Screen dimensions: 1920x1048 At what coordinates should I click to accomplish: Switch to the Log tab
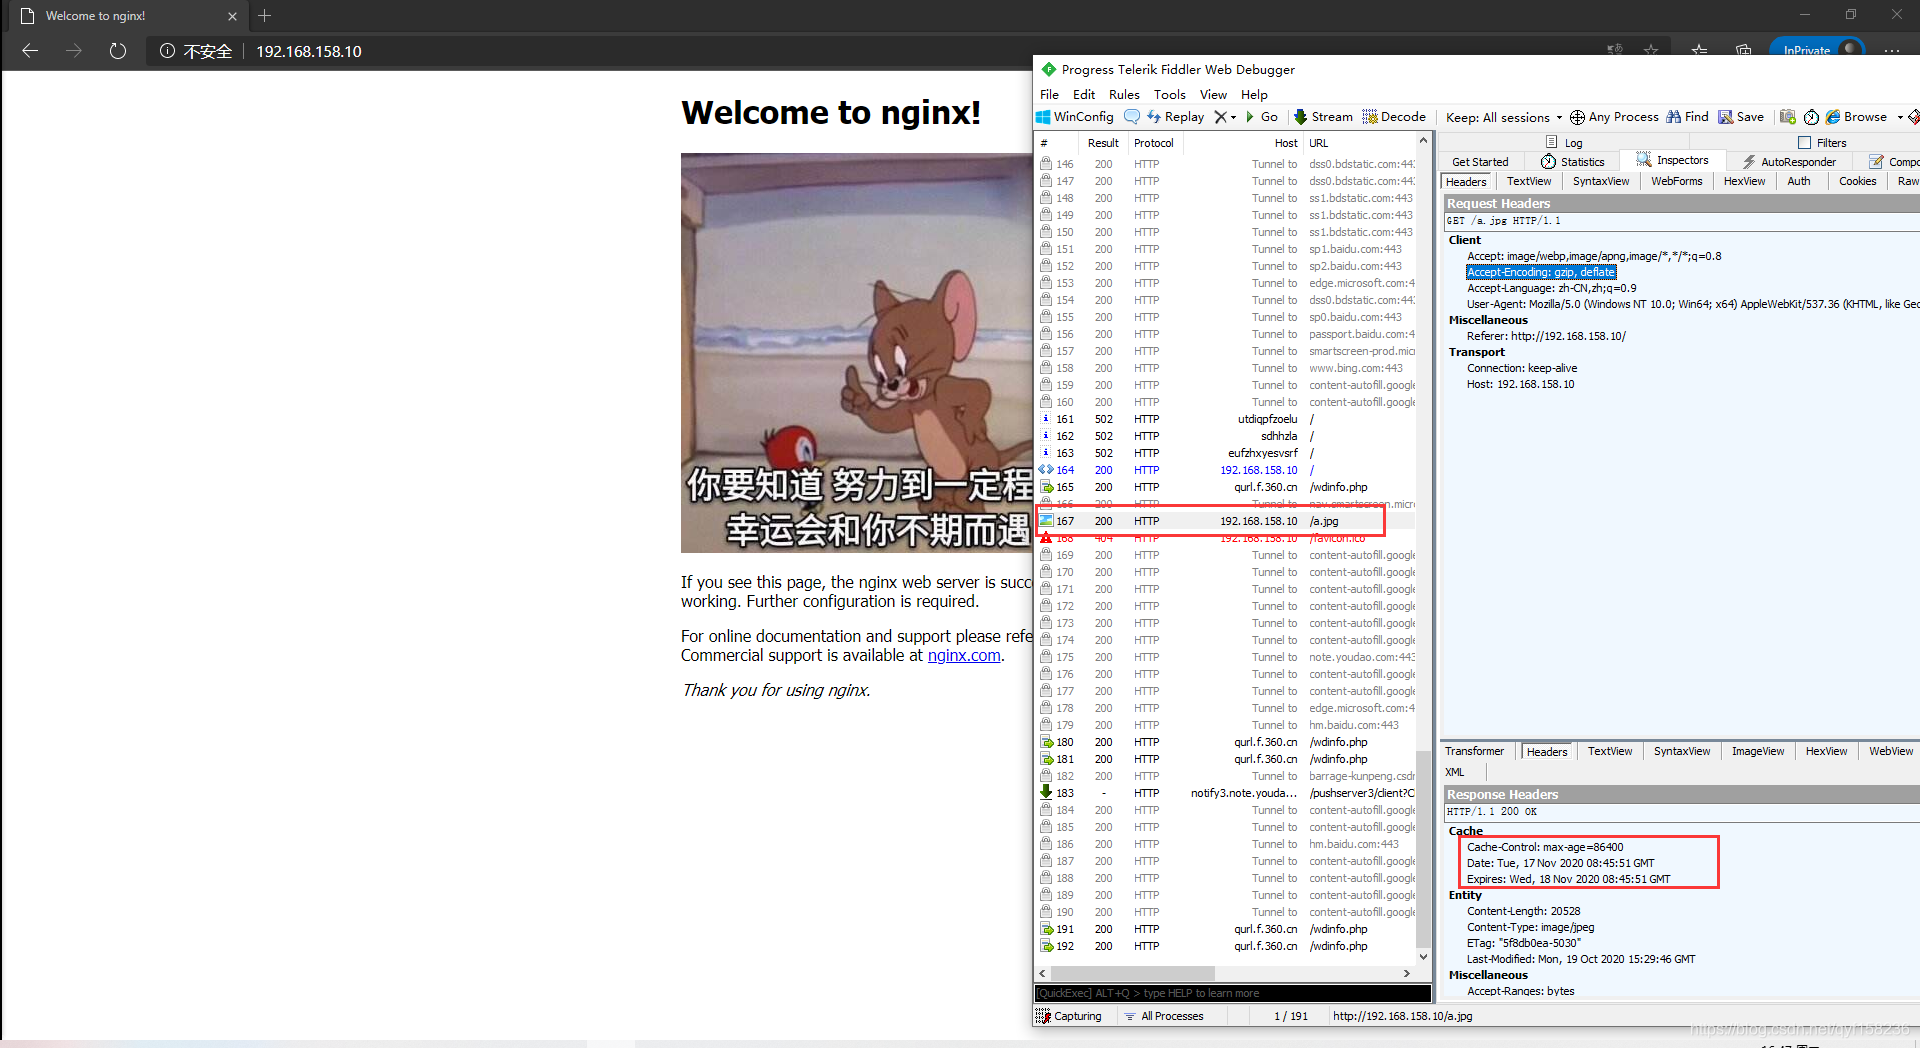pyautogui.click(x=1564, y=143)
